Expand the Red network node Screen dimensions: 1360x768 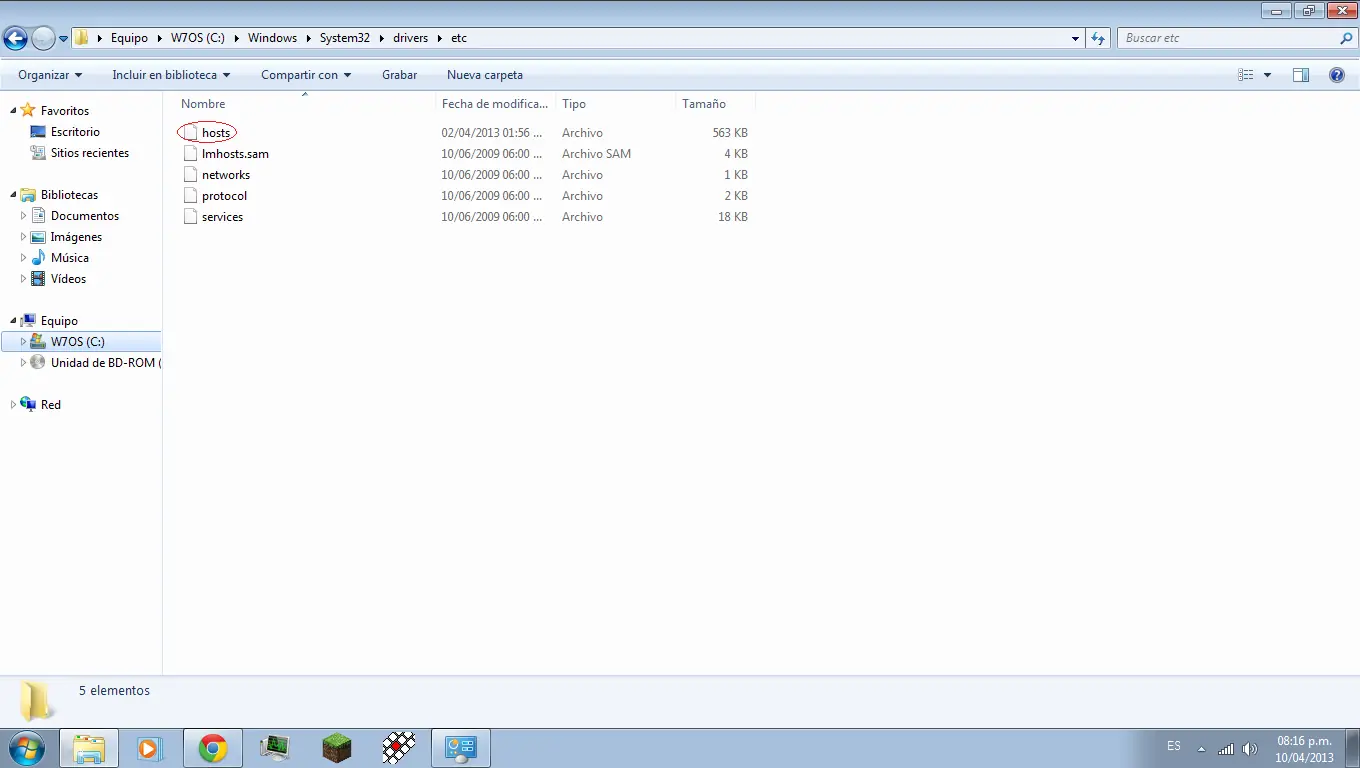[12, 404]
